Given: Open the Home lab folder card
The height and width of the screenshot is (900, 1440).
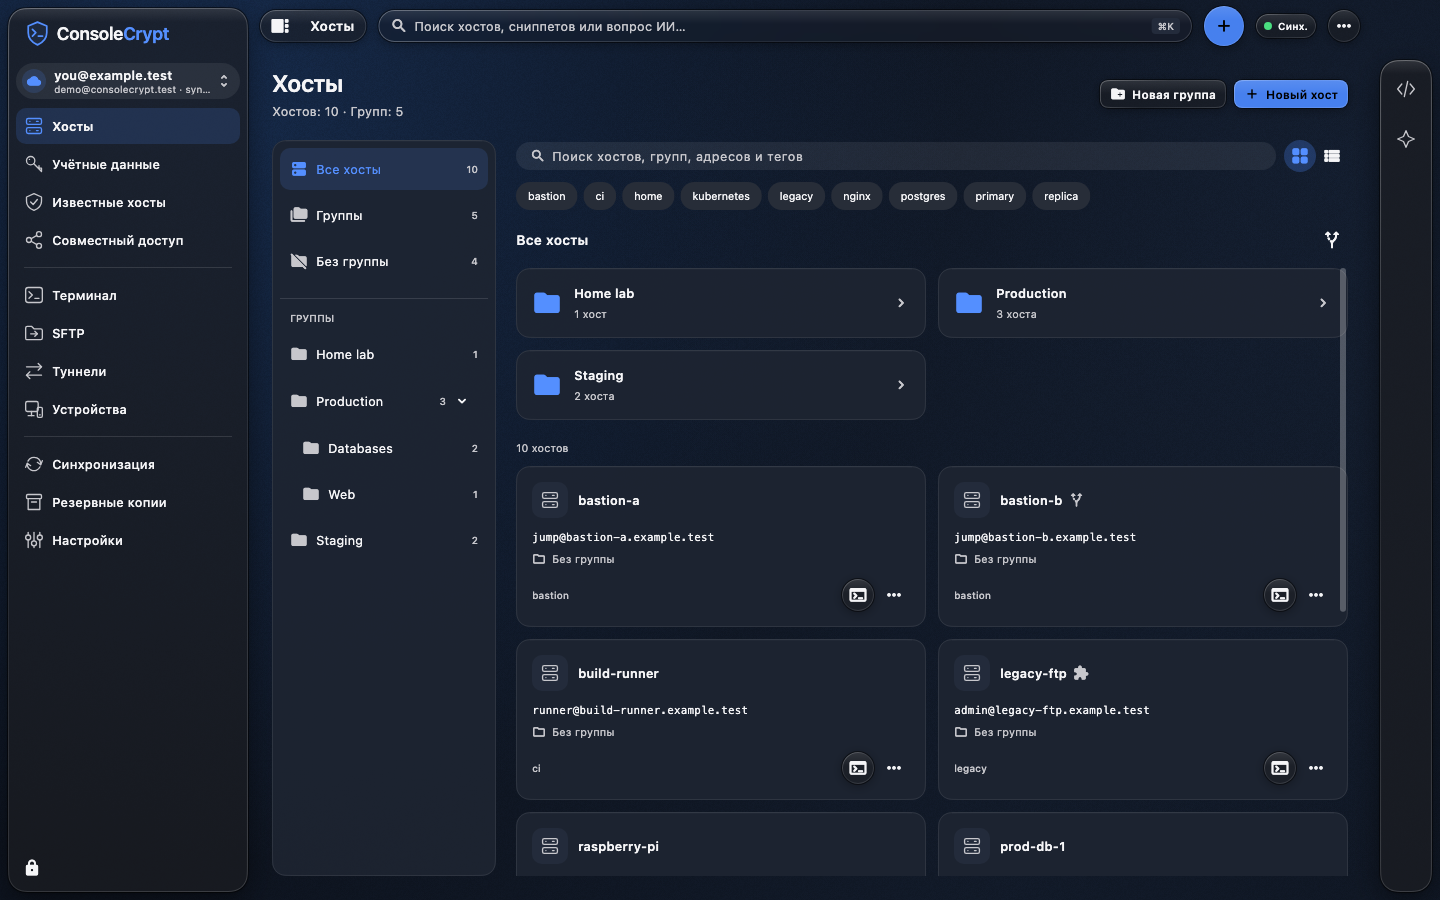Looking at the screenshot, I should [721, 303].
